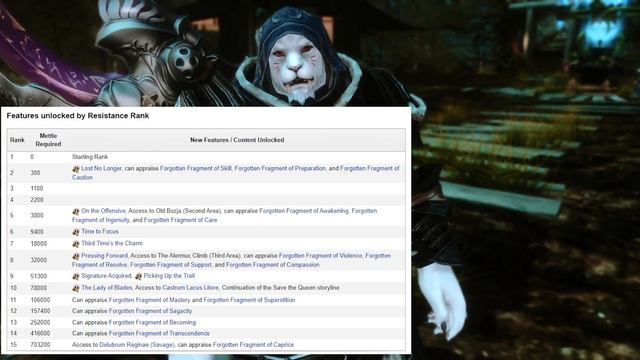Click the 32000 mettle value
Screen dimensions: 640x360
tap(38, 260)
